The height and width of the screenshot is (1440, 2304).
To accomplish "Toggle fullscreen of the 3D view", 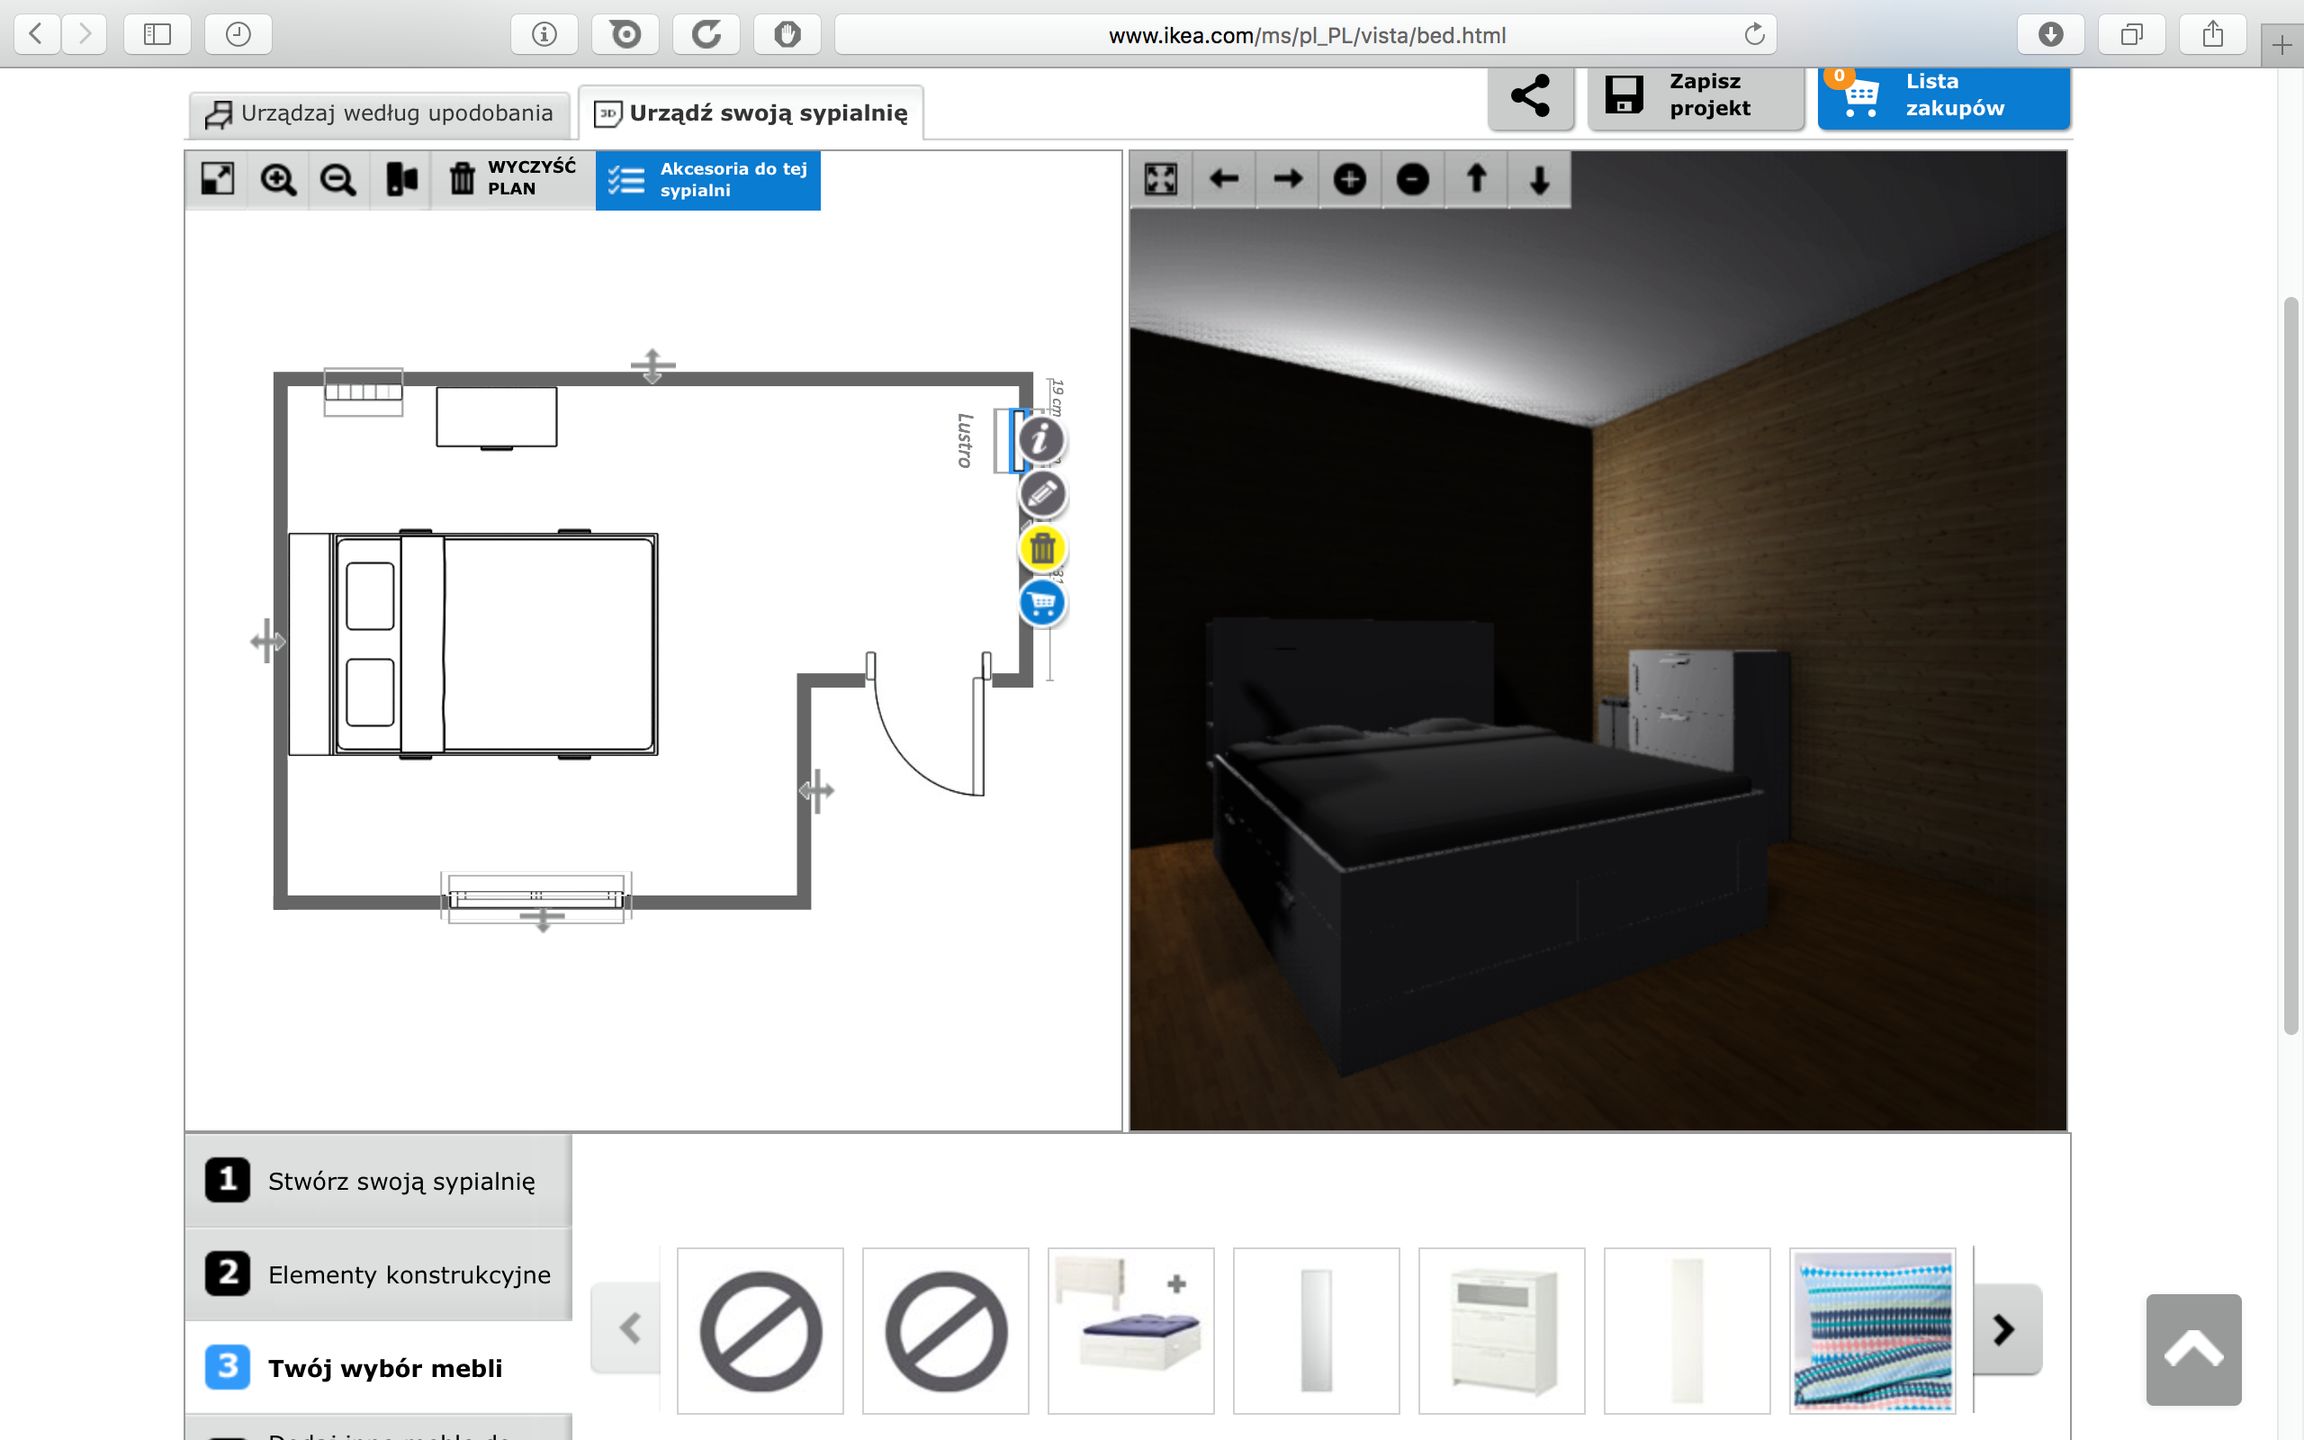I will pos(1161,180).
